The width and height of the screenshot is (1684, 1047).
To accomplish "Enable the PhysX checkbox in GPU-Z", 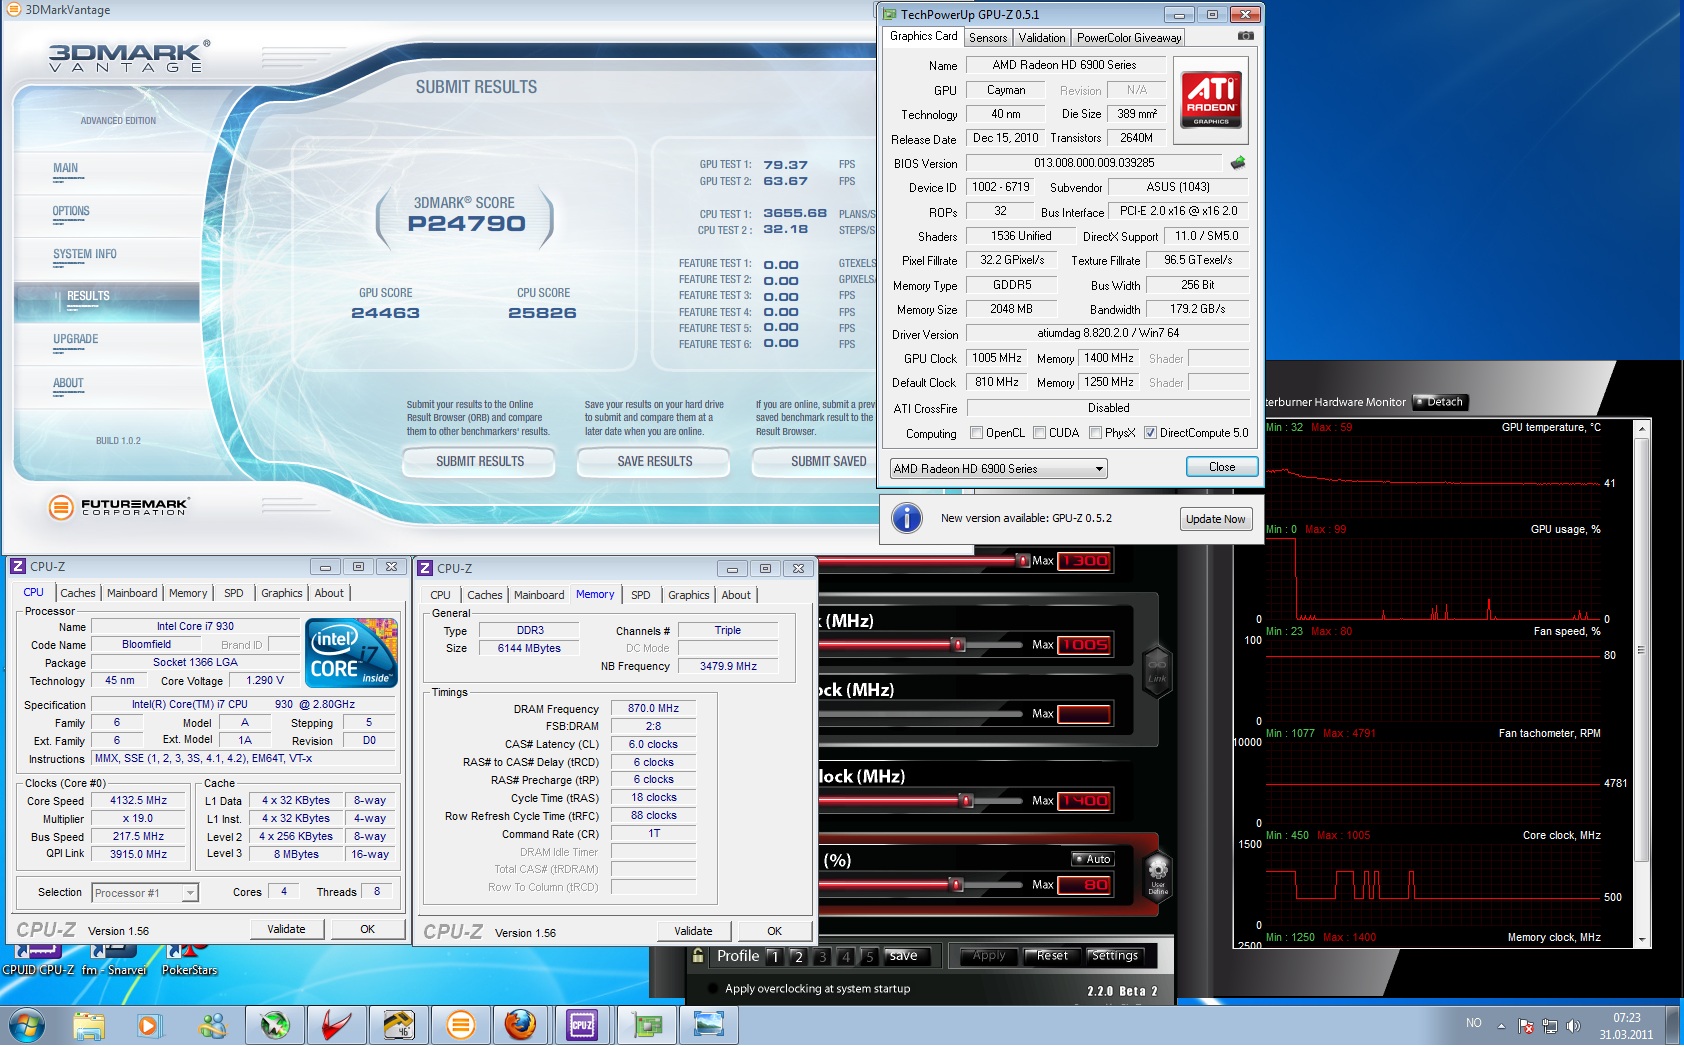I will [x=1096, y=433].
